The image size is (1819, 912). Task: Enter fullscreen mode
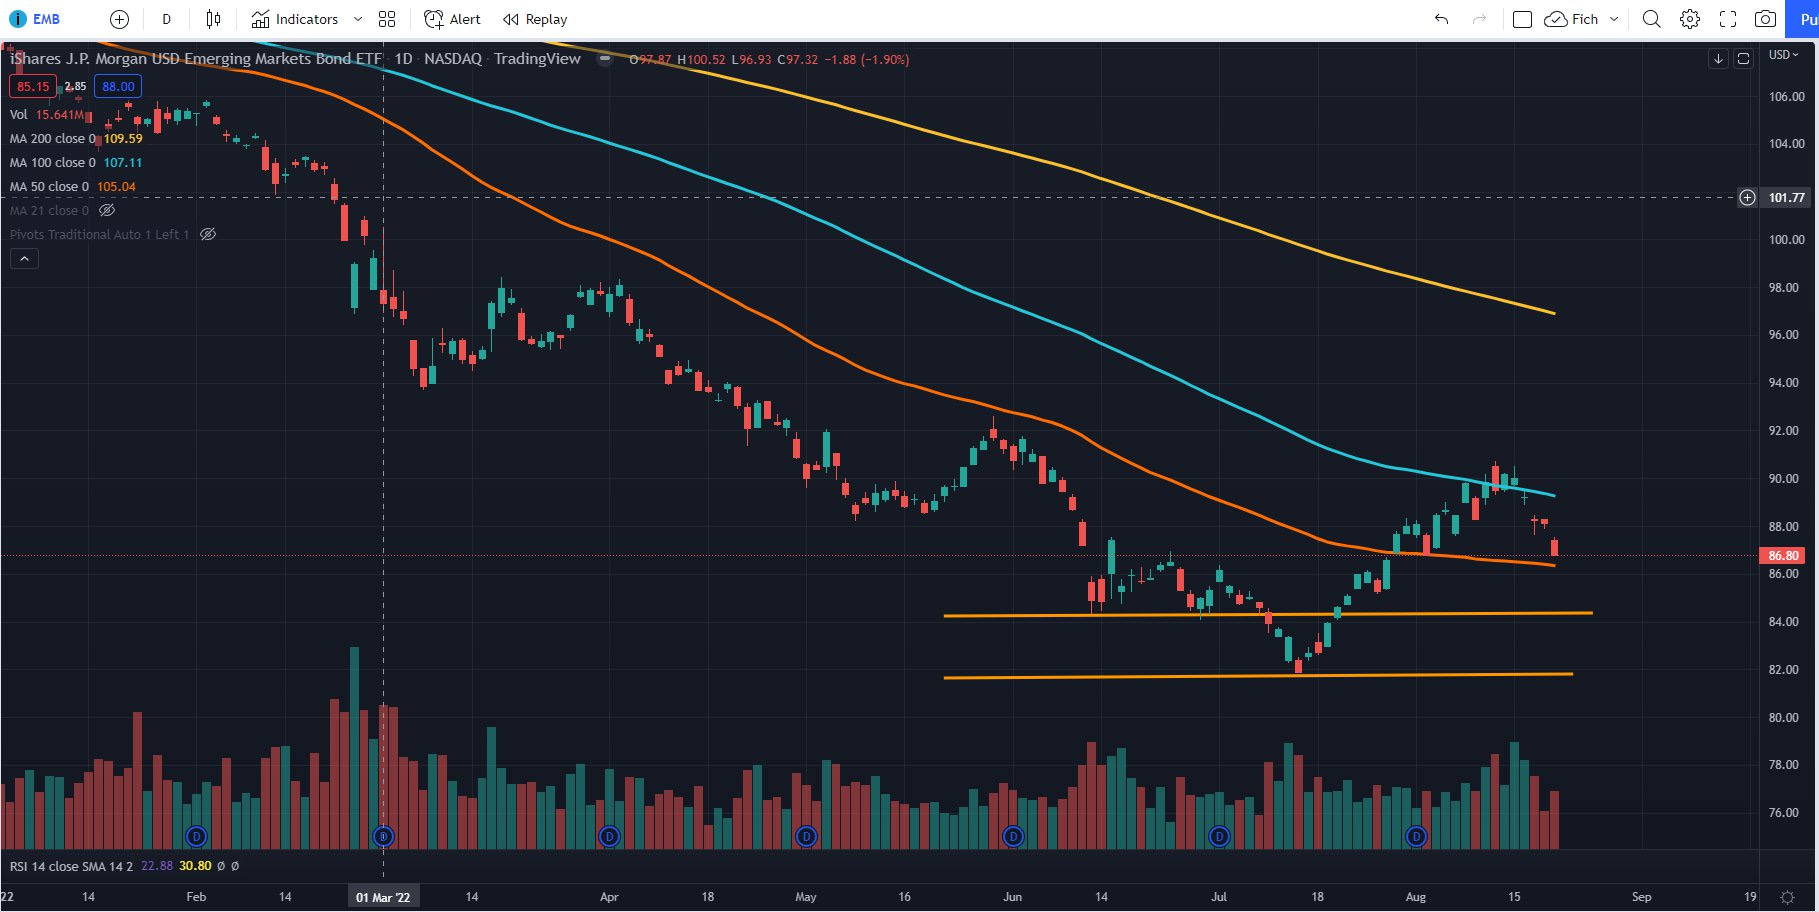1728,19
